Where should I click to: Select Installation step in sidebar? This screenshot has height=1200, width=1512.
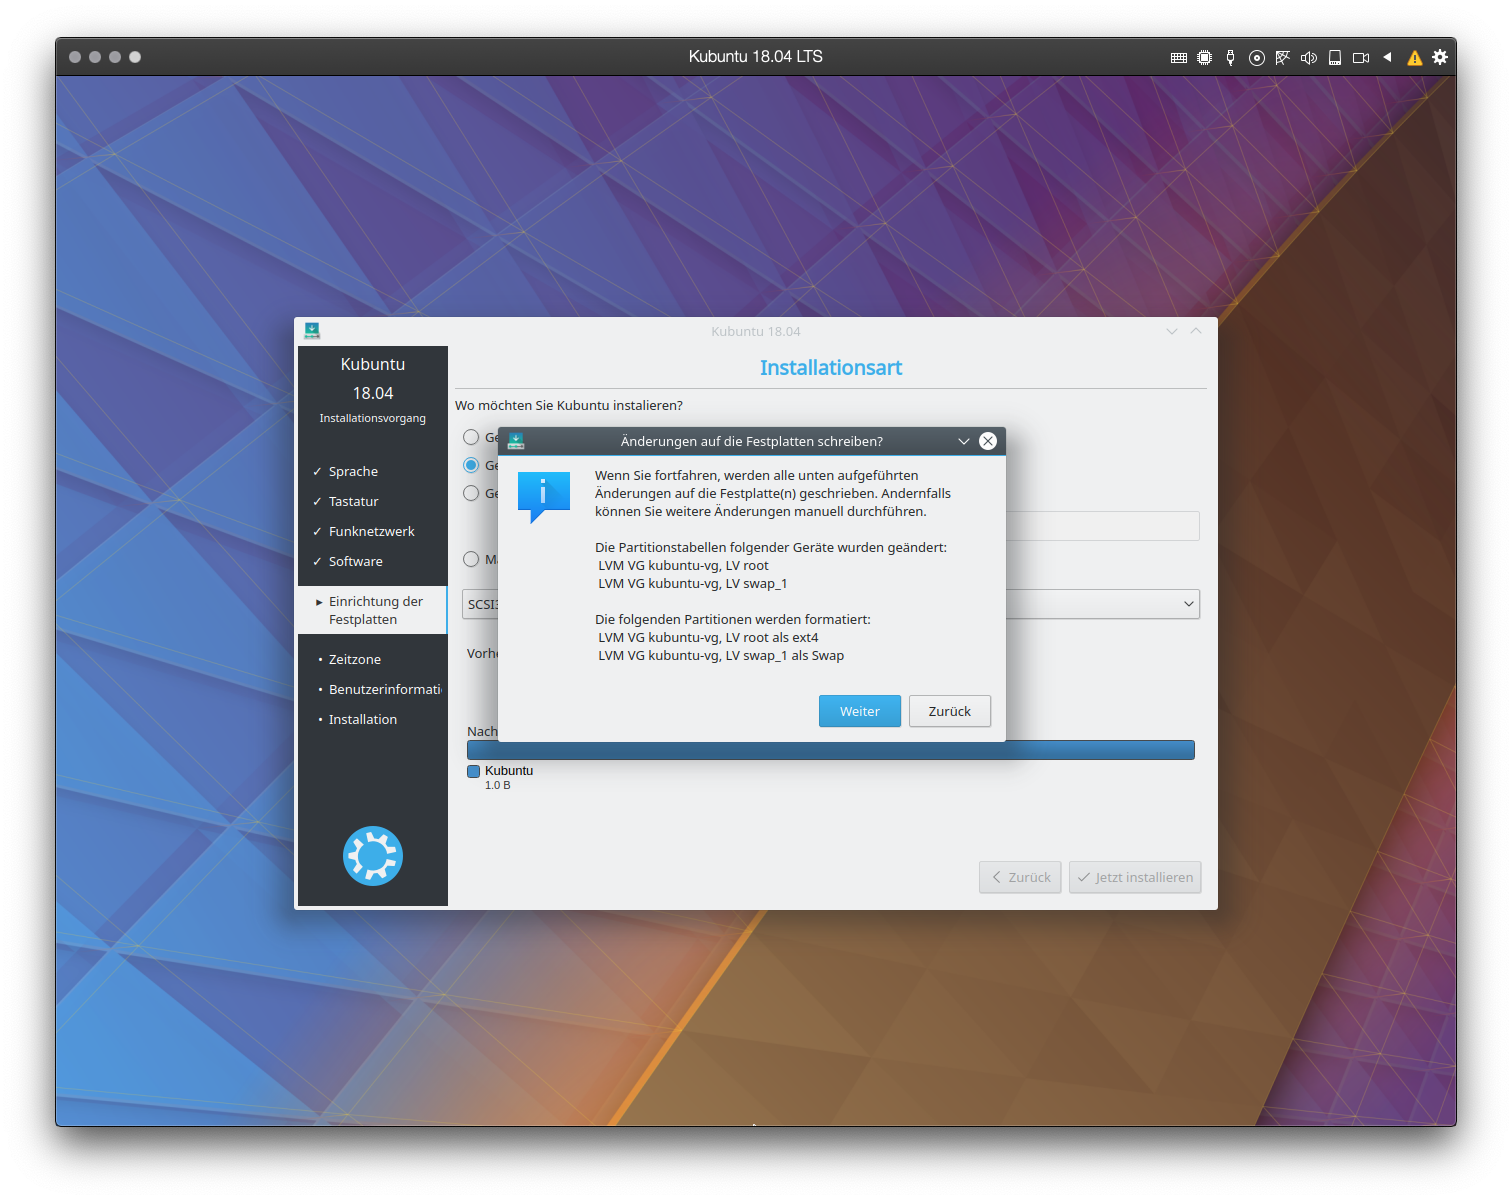tap(362, 719)
